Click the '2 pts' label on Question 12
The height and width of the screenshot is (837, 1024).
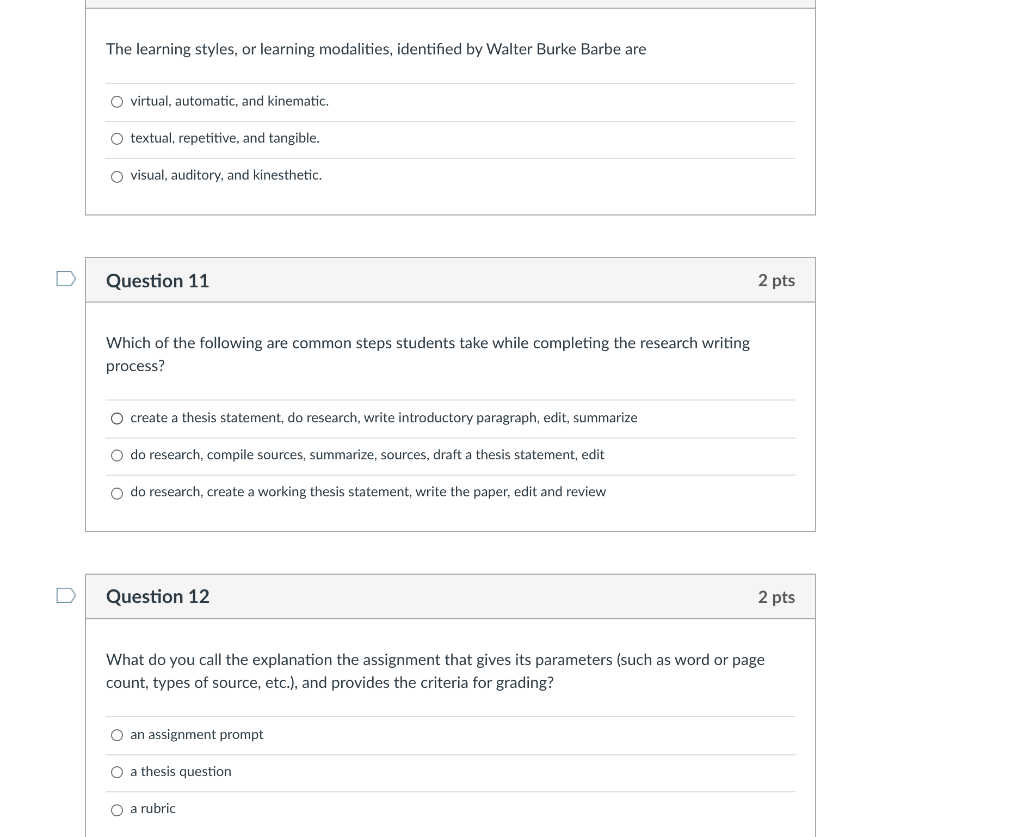[776, 596]
